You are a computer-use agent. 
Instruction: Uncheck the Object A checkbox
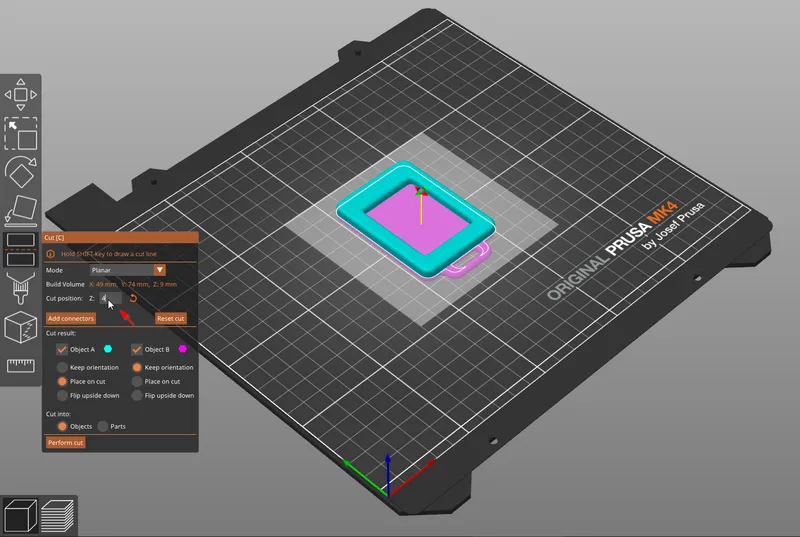(62, 349)
